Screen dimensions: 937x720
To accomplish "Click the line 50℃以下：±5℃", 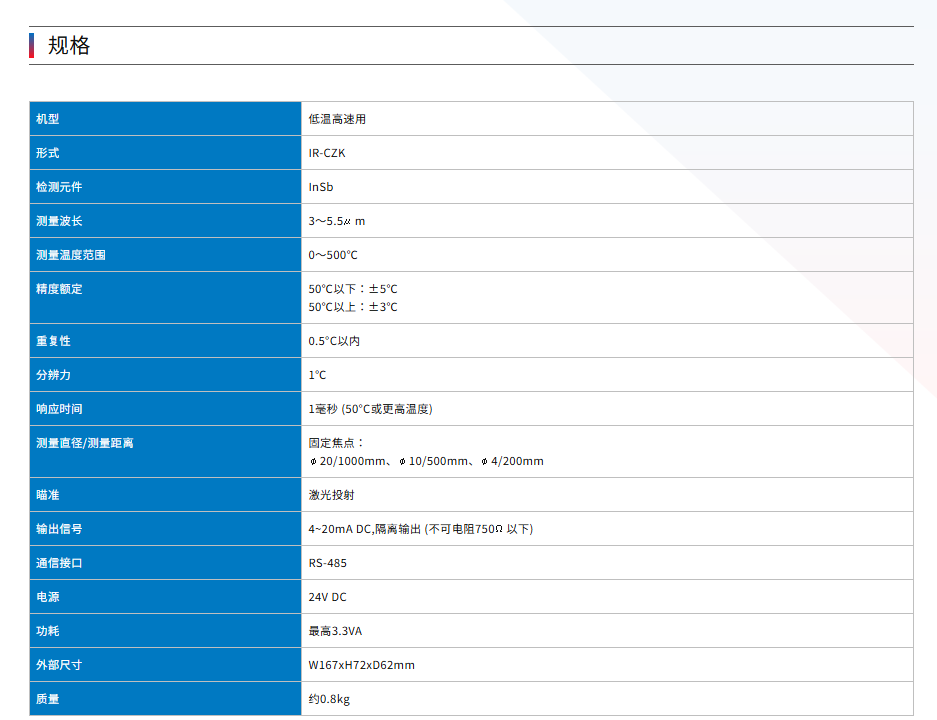I will pyautogui.click(x=353, y=289).
